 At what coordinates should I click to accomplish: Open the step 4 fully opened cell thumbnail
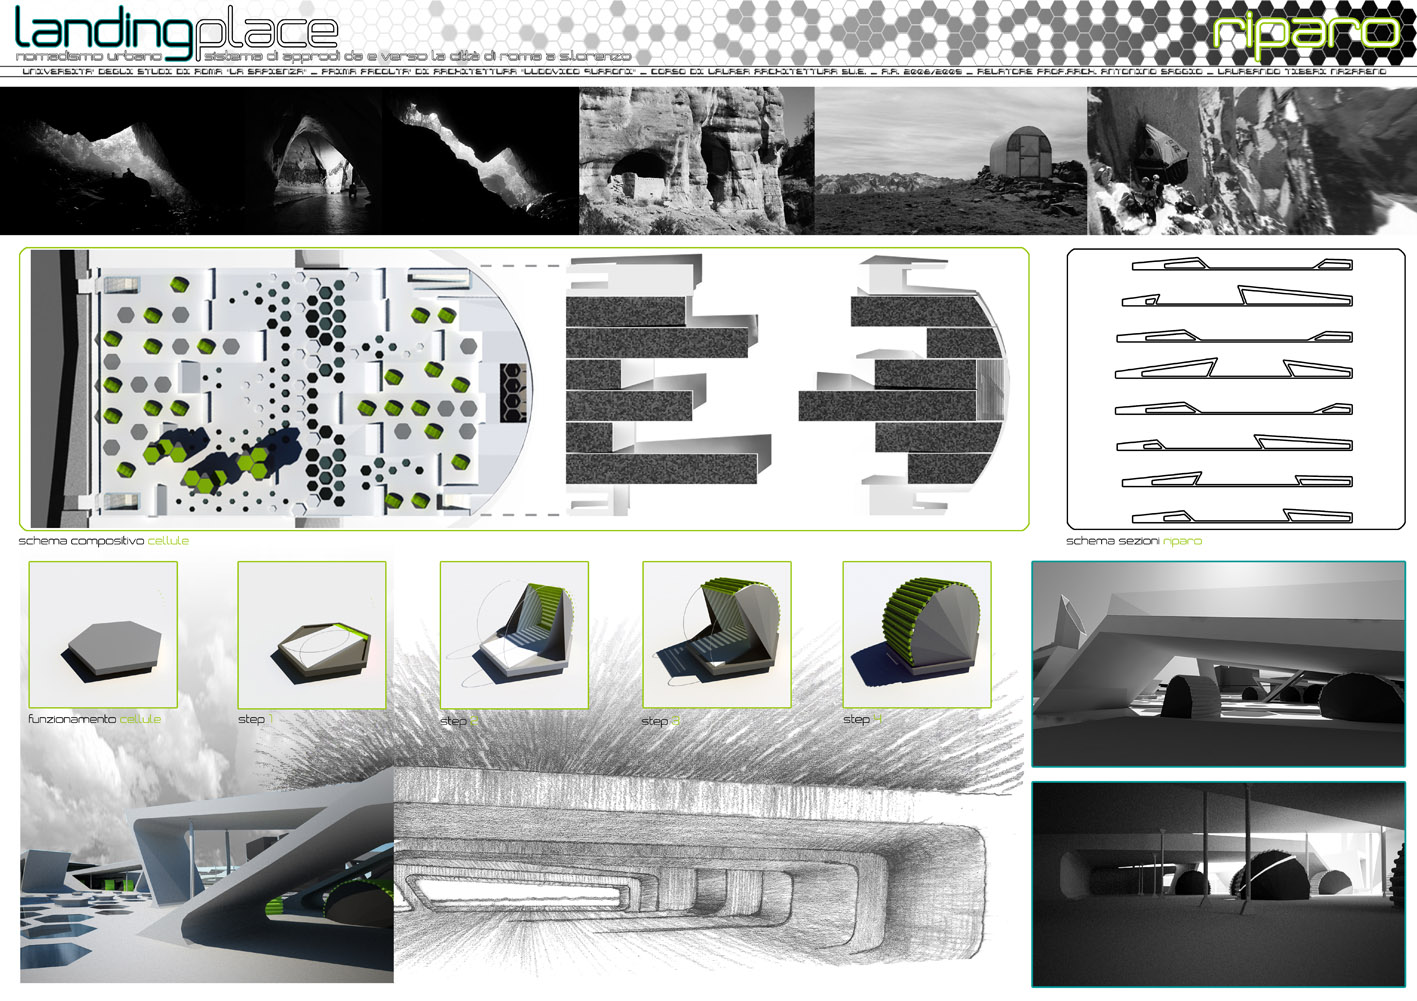click(x=917, y=635)
